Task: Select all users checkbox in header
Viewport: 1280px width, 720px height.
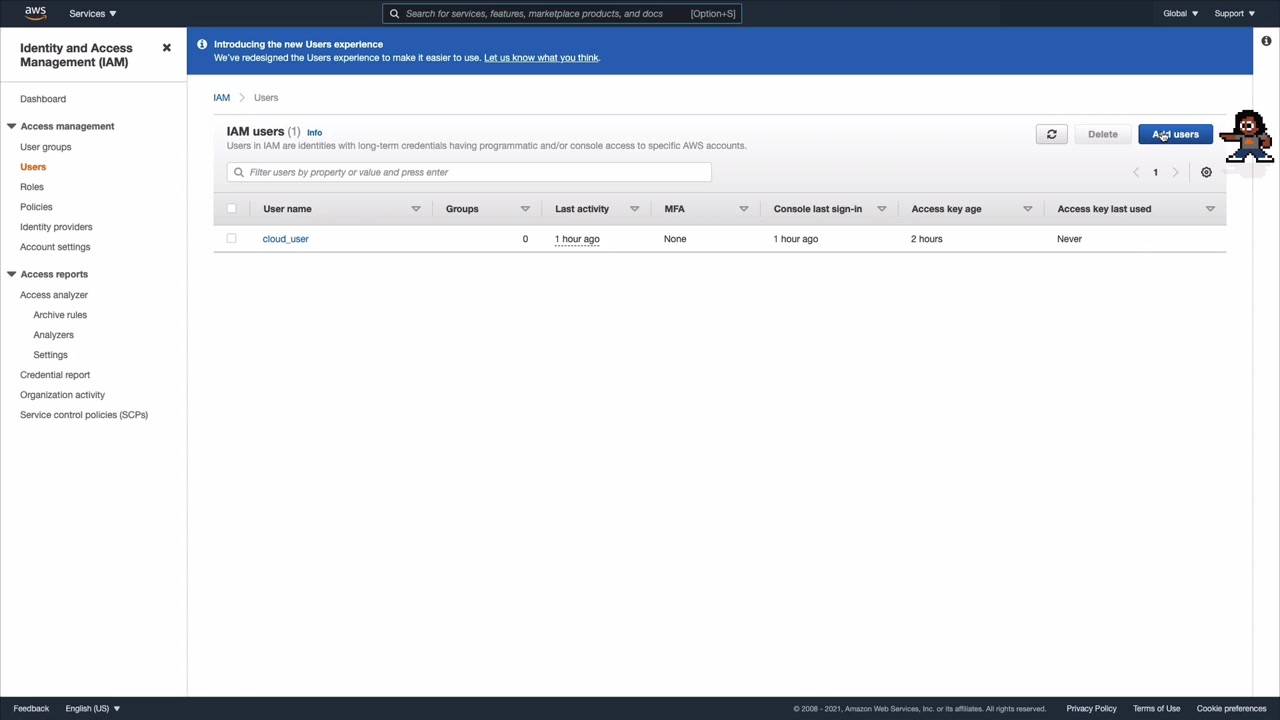Action: click(x=231, y=208)
